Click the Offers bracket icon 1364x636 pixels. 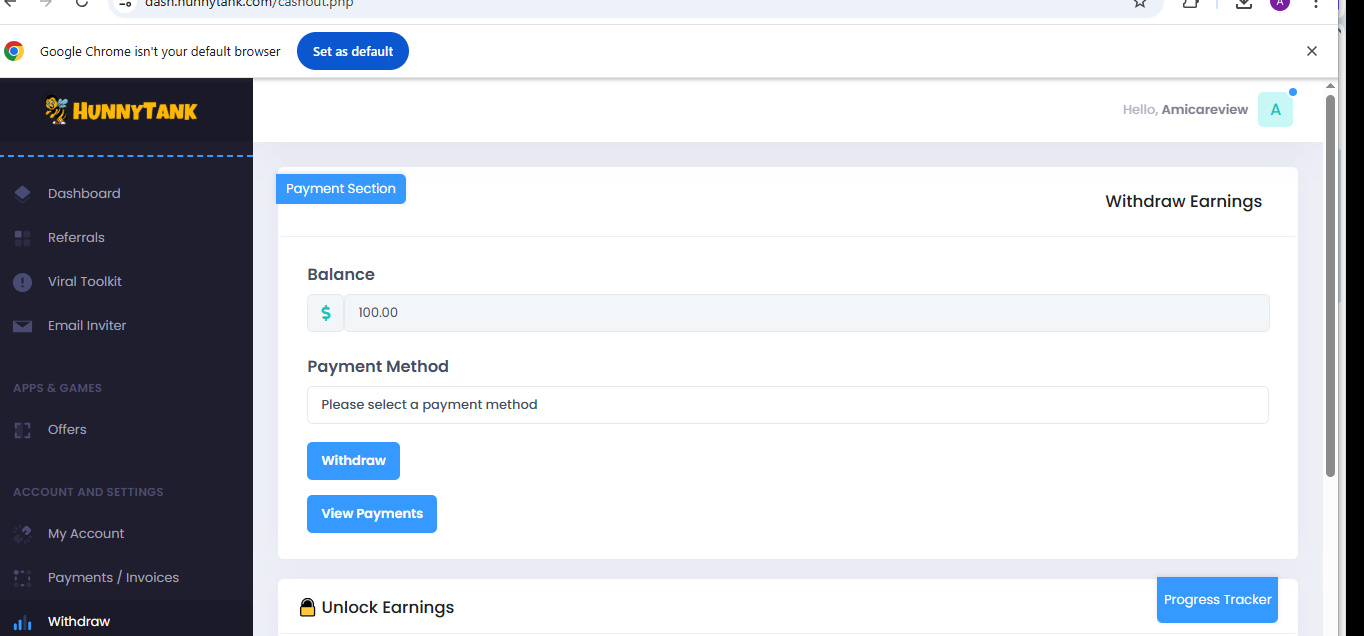[x=22, y=430]
